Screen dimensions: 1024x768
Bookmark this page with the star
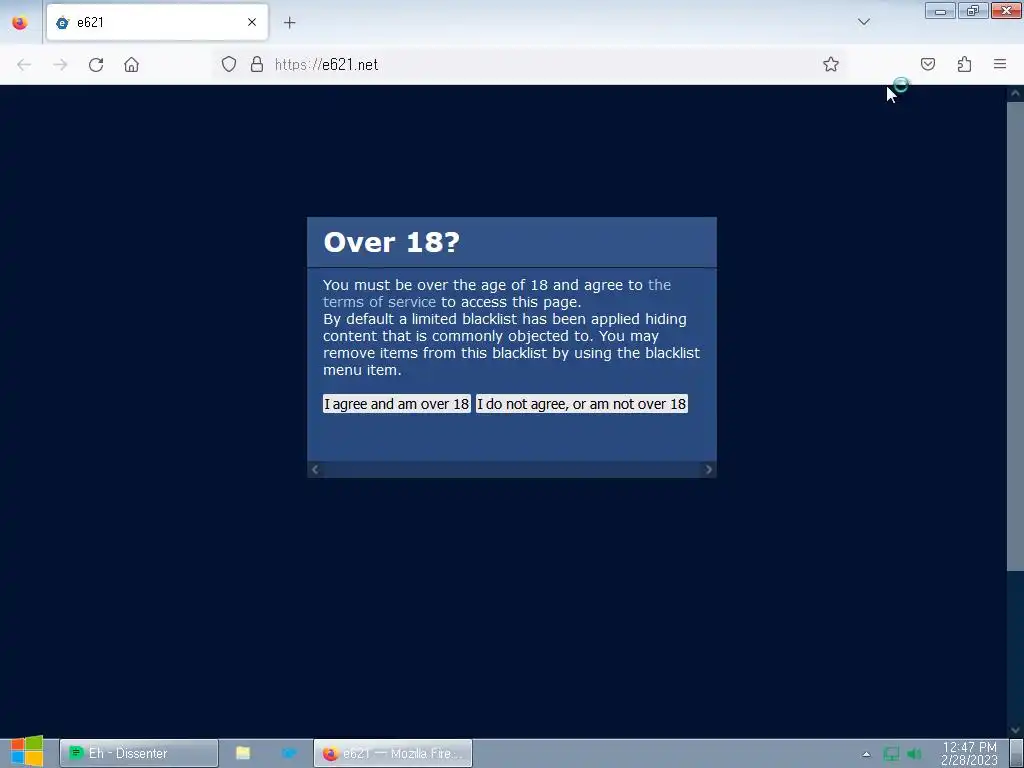(x=831, y=64)
